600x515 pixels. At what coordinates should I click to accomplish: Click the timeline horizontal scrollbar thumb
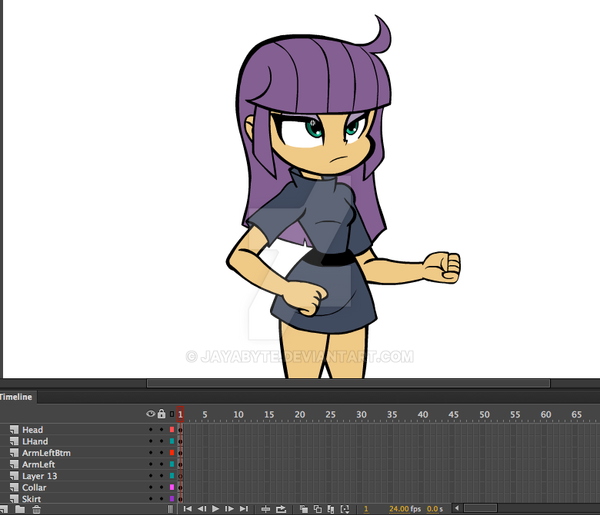[x=480, y=508]
